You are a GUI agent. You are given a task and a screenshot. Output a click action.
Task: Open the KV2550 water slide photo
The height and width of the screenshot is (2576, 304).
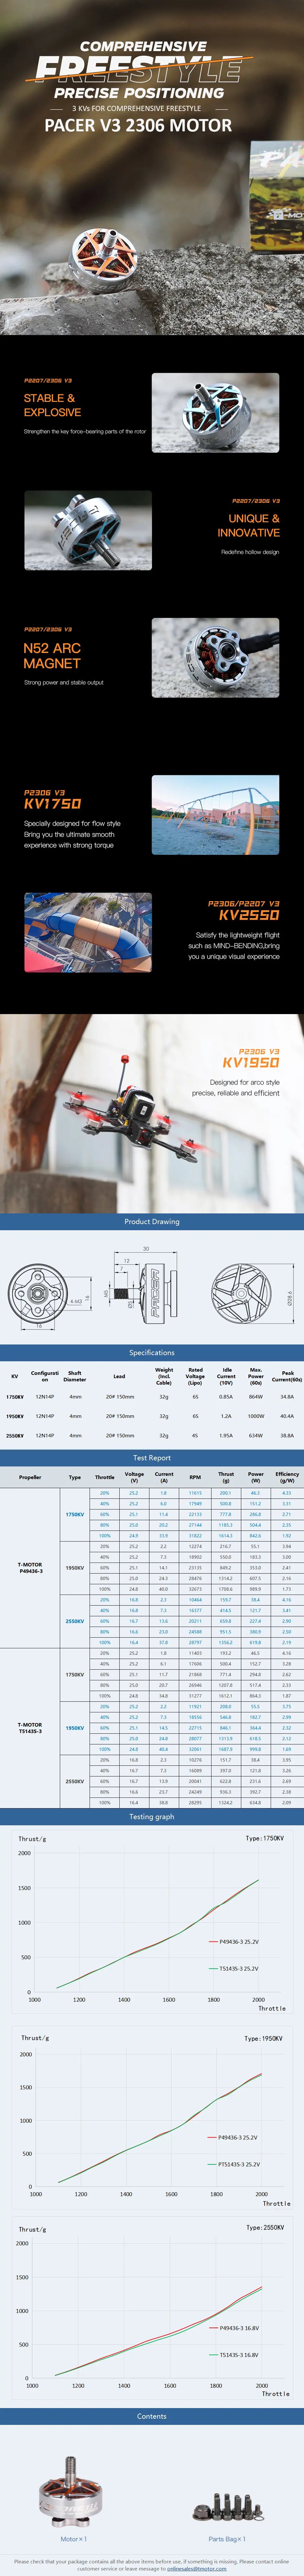[x=88, y=932]
